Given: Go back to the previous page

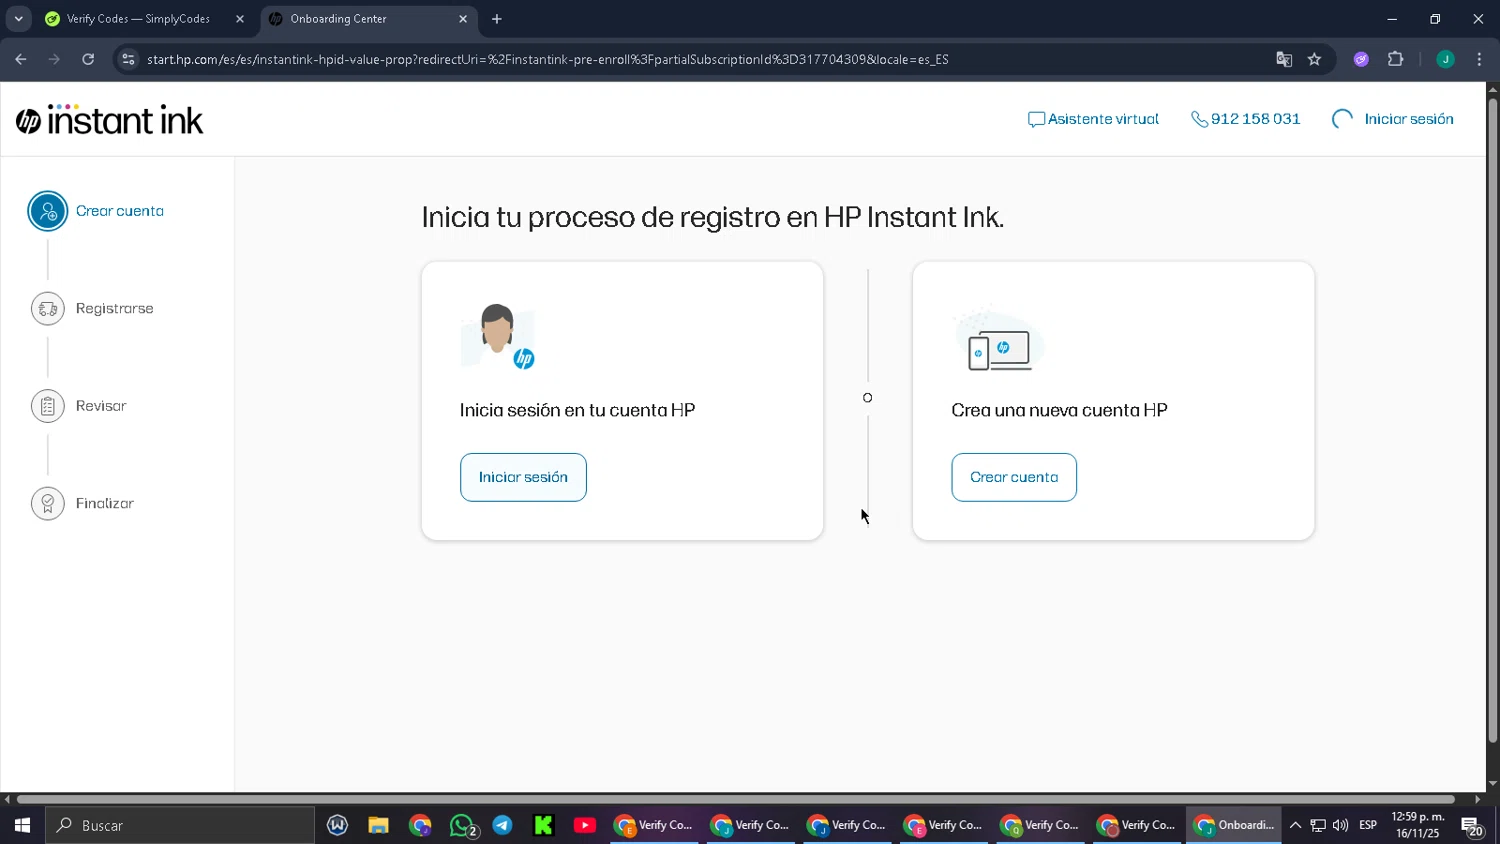Looking at the screenshot, I should click(x=21, y=59).
